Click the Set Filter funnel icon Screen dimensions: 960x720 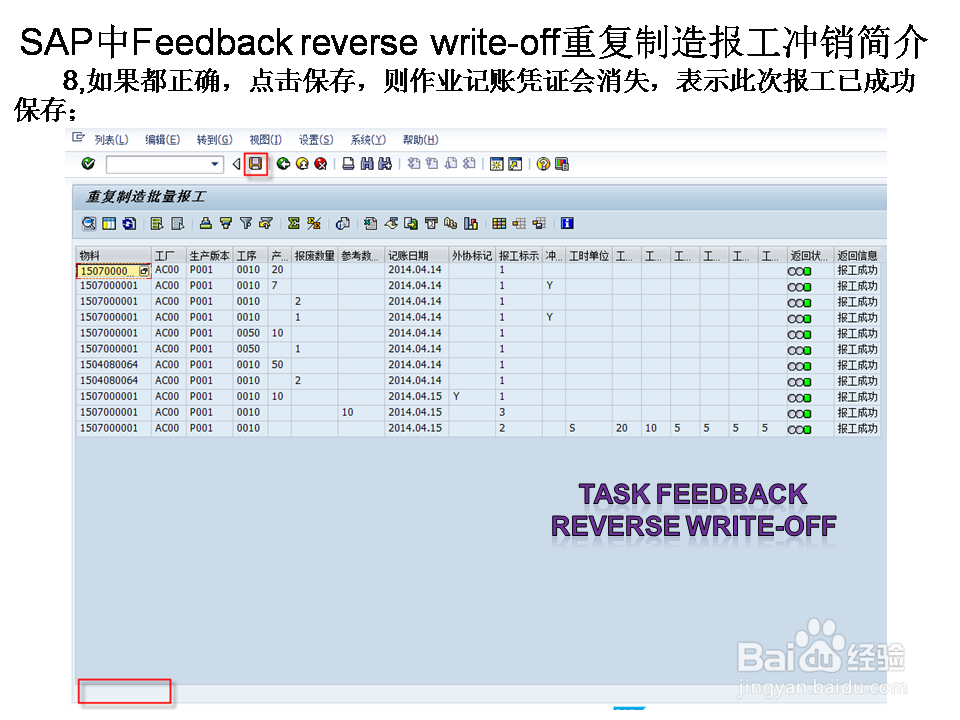(x=246, y=223)
